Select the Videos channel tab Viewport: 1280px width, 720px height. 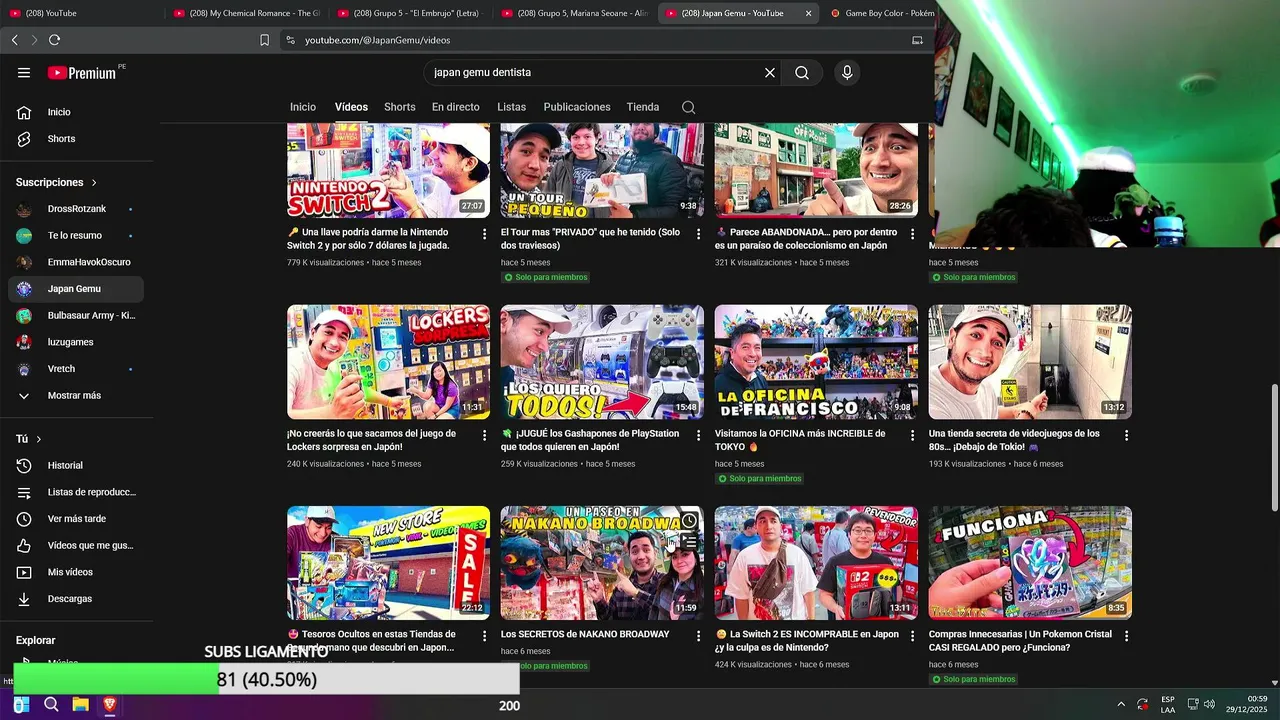(351, 107)
